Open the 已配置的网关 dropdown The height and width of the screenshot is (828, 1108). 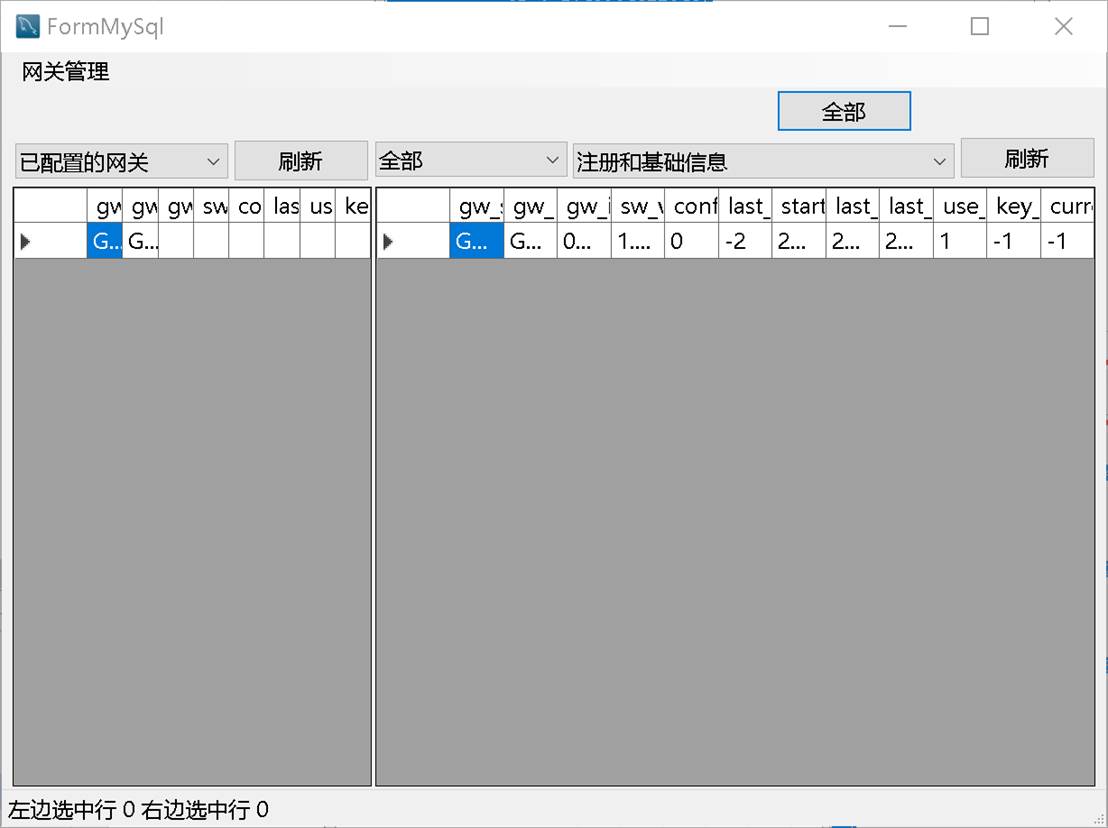tap(121, 162)
